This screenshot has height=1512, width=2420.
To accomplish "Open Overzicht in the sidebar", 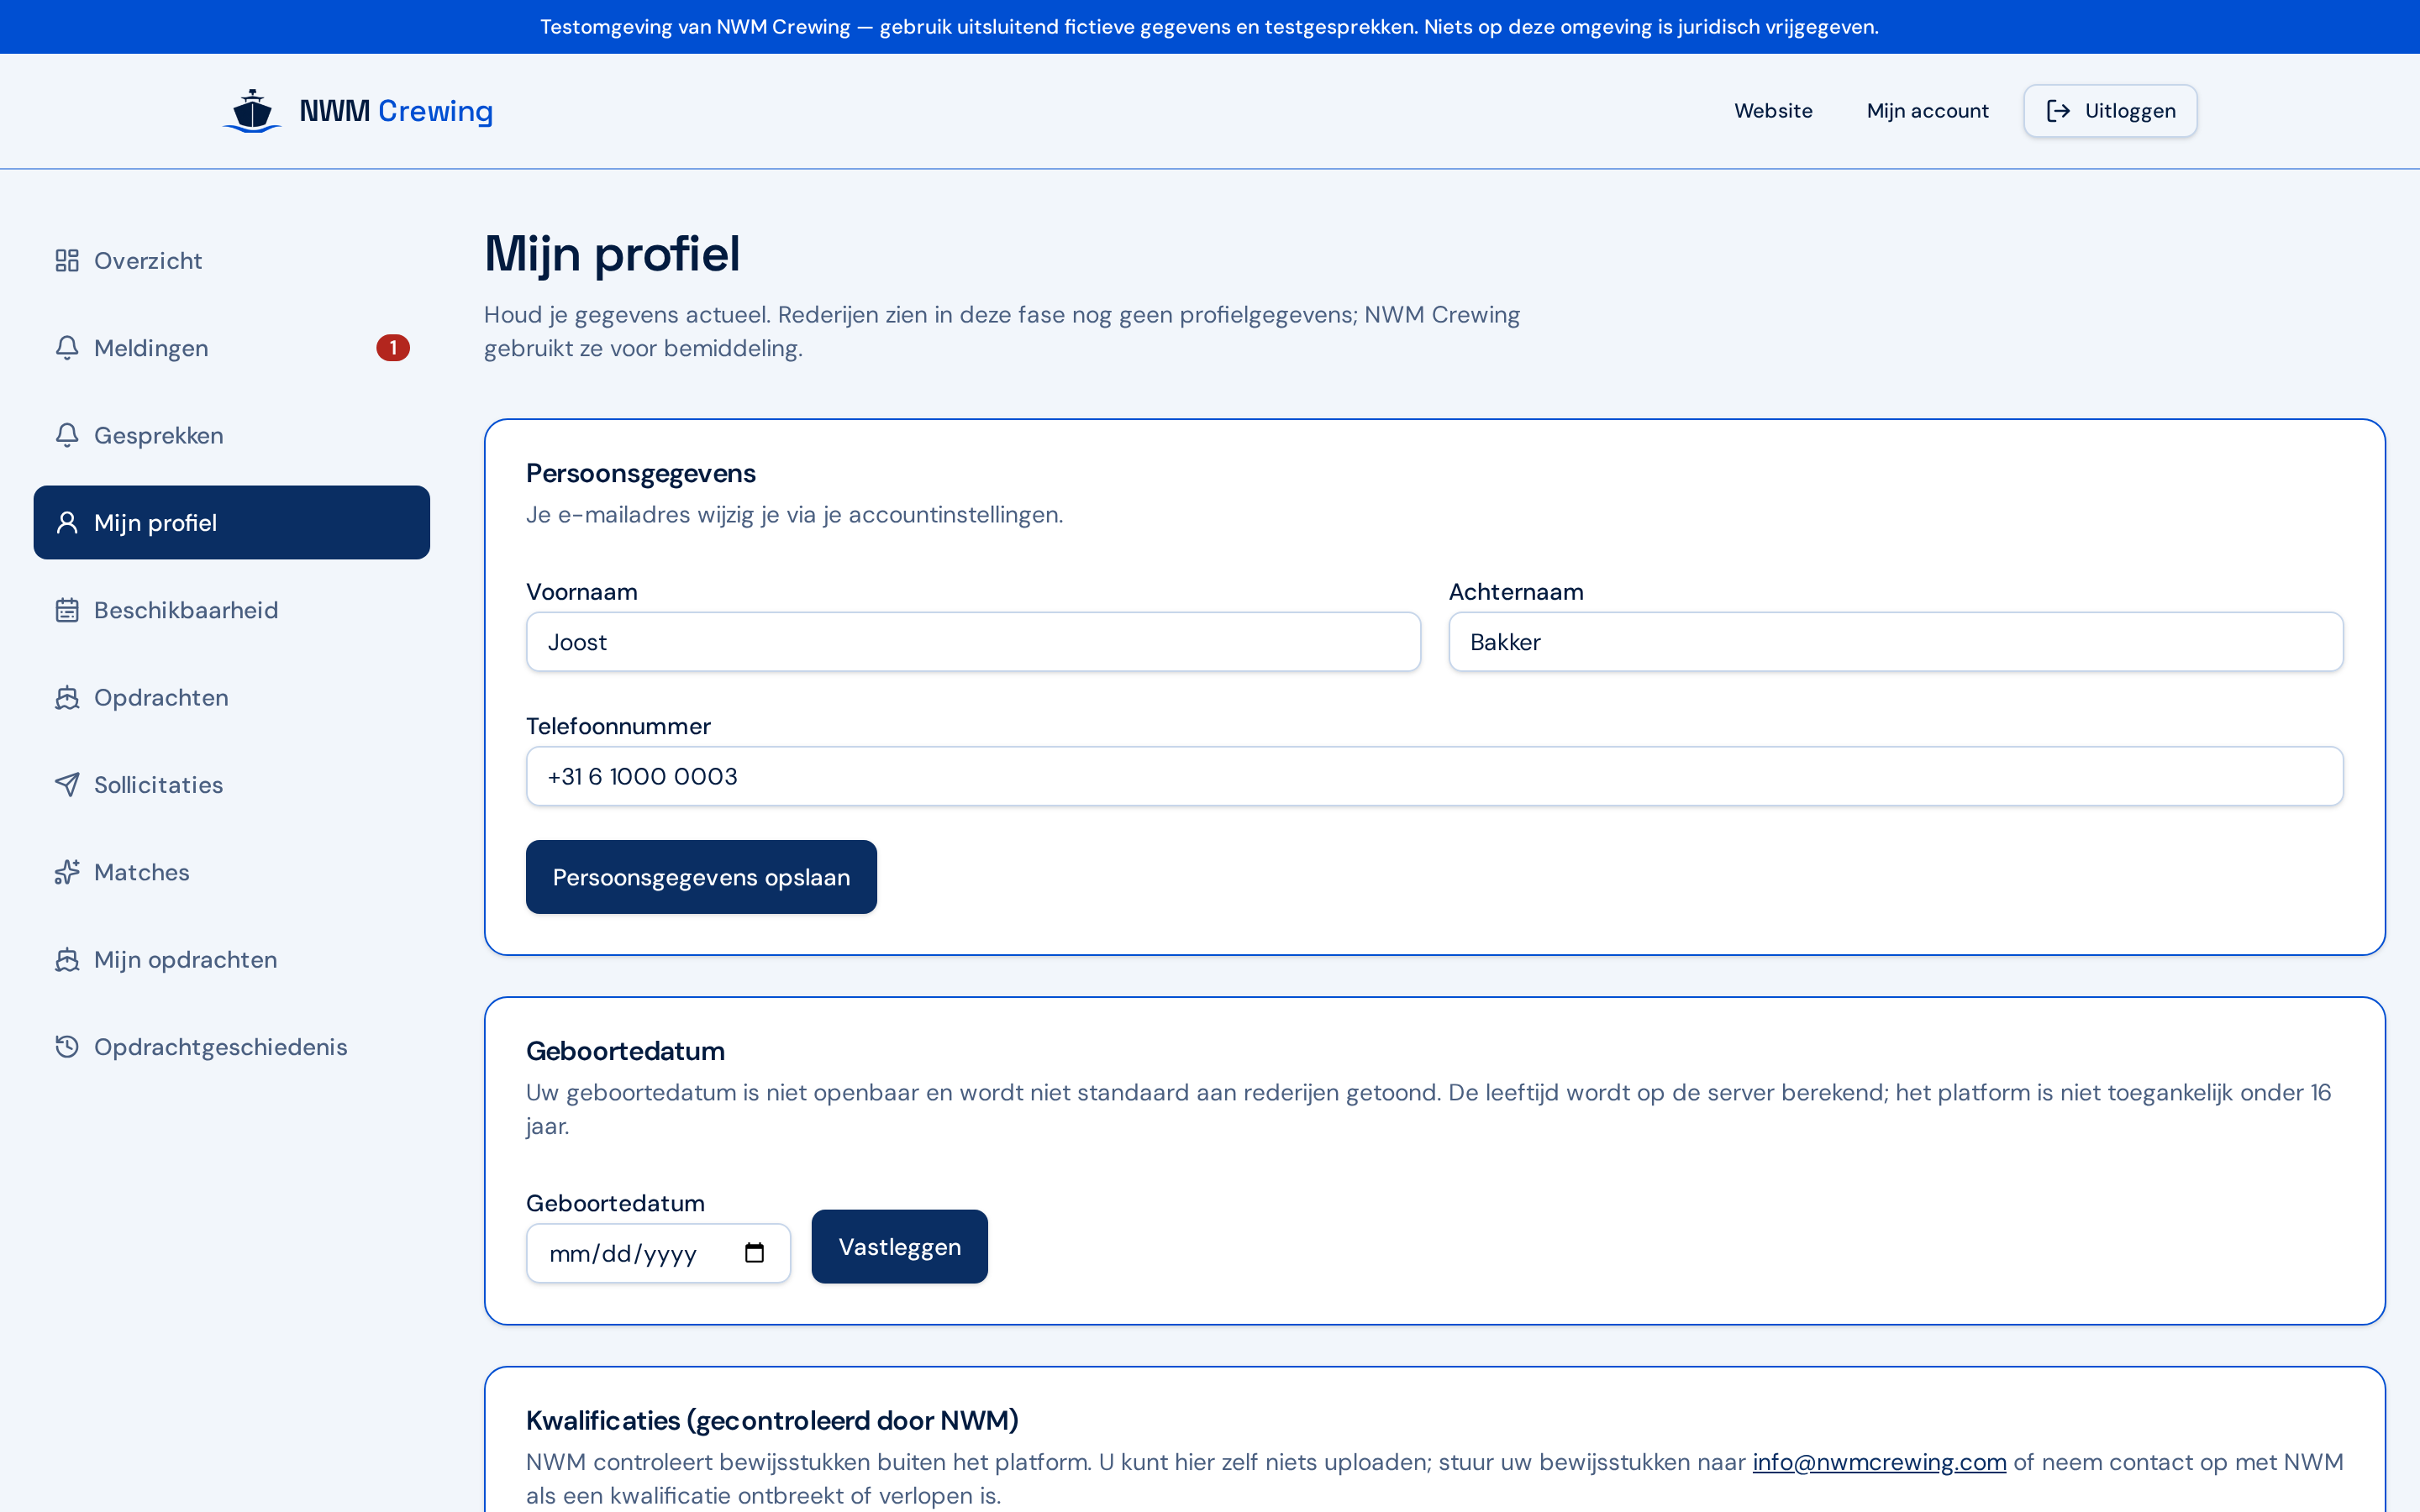I will click(232, 261).
